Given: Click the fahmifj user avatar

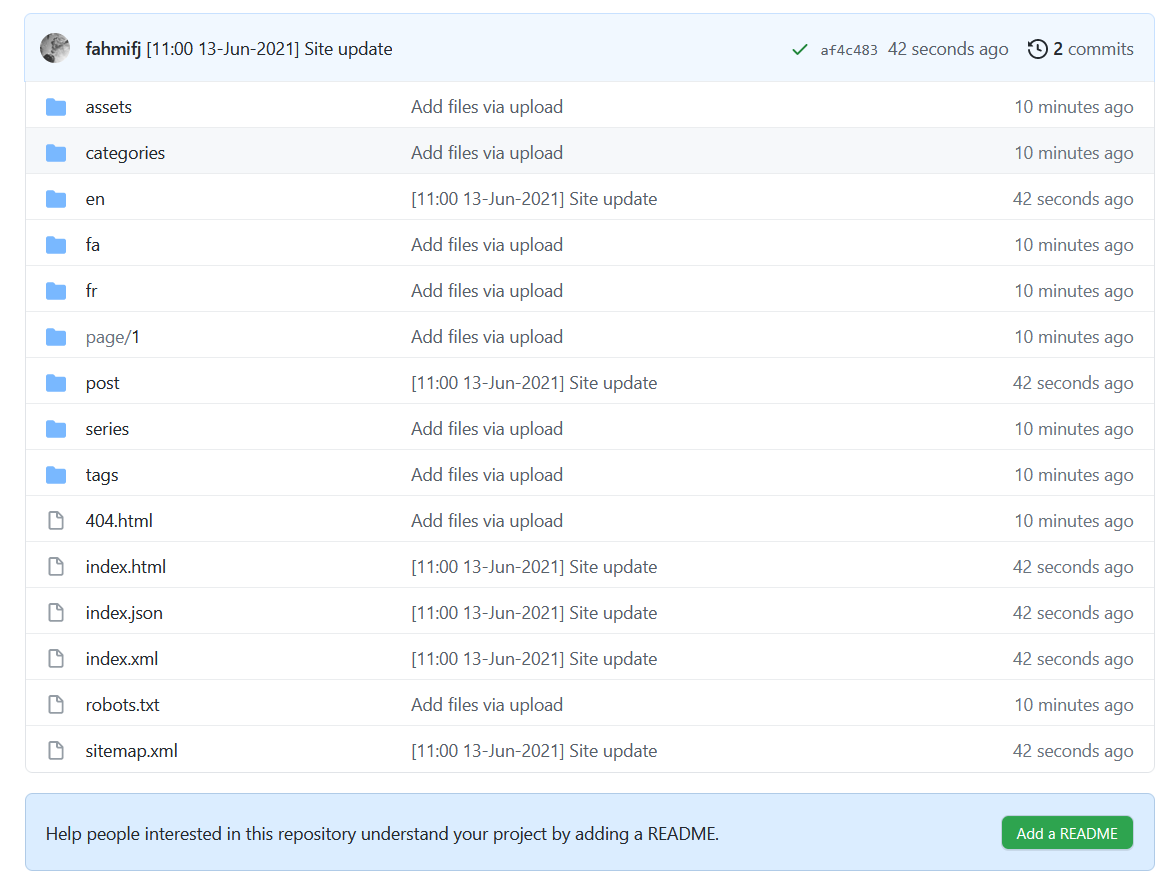Looking at the screenshot, I should (x=55, y=49).
